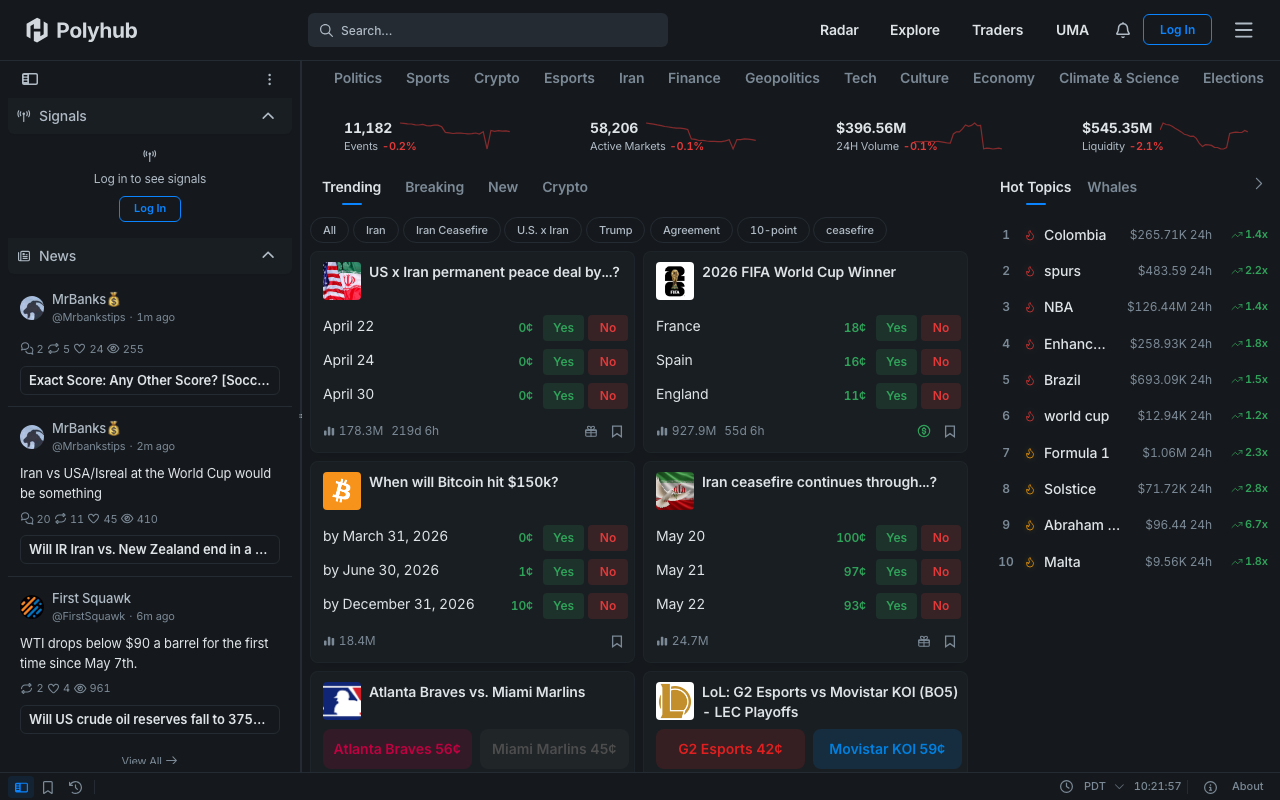Click View All news link
The width and height of the screenshot is (1280, 800).
(x=150, y=761)
